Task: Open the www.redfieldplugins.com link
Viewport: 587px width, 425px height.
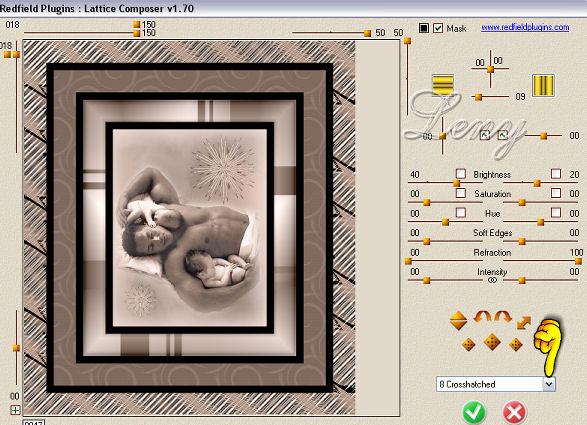Action: (x=525, y=27)
